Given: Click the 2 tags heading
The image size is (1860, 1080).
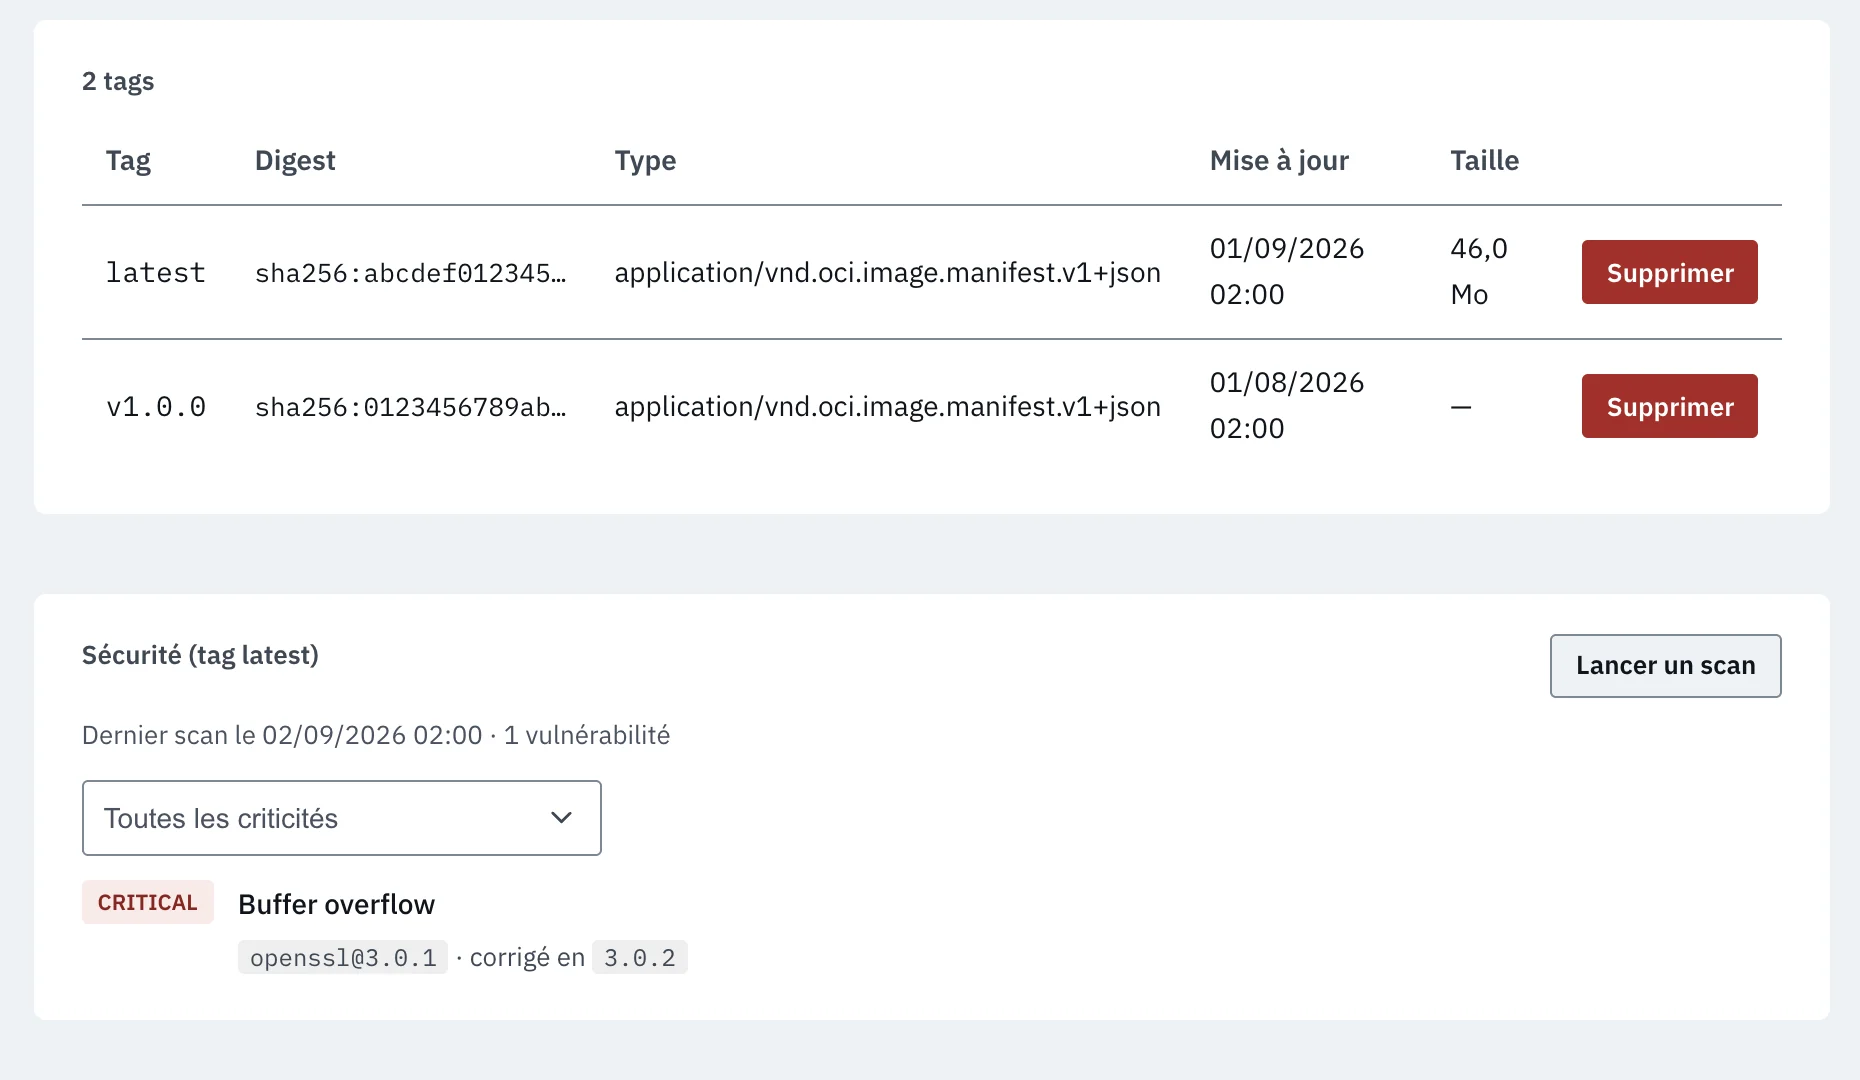Looking at the screenshot, I should coord(118,81).
